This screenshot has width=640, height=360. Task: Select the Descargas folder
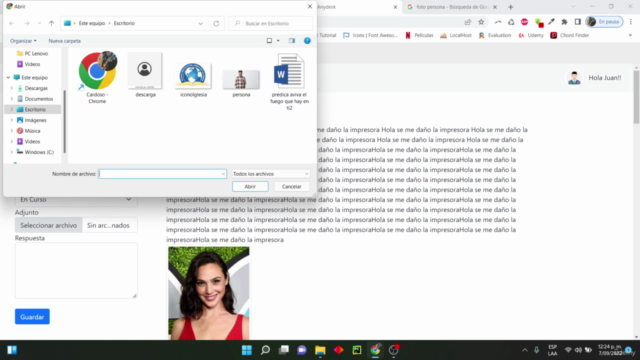pos(36,88)
